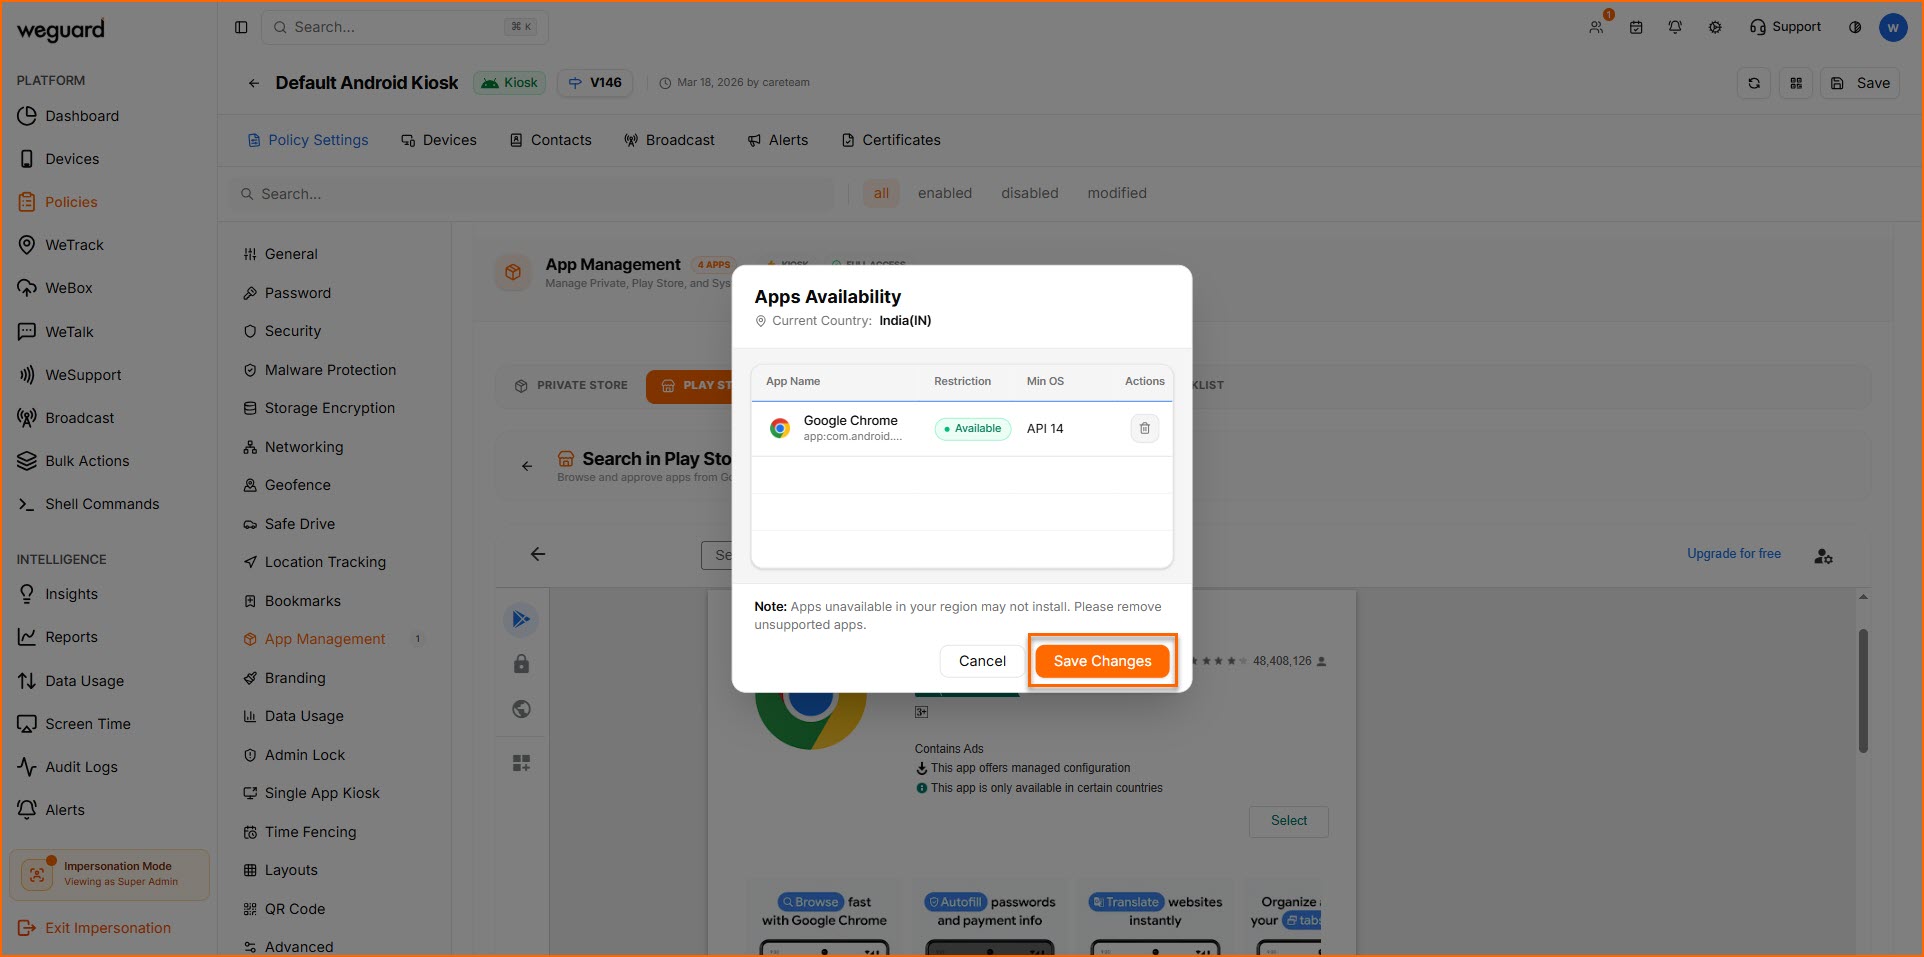
Task: Switch to the Devices tab
Action: (x=439, y=140)
